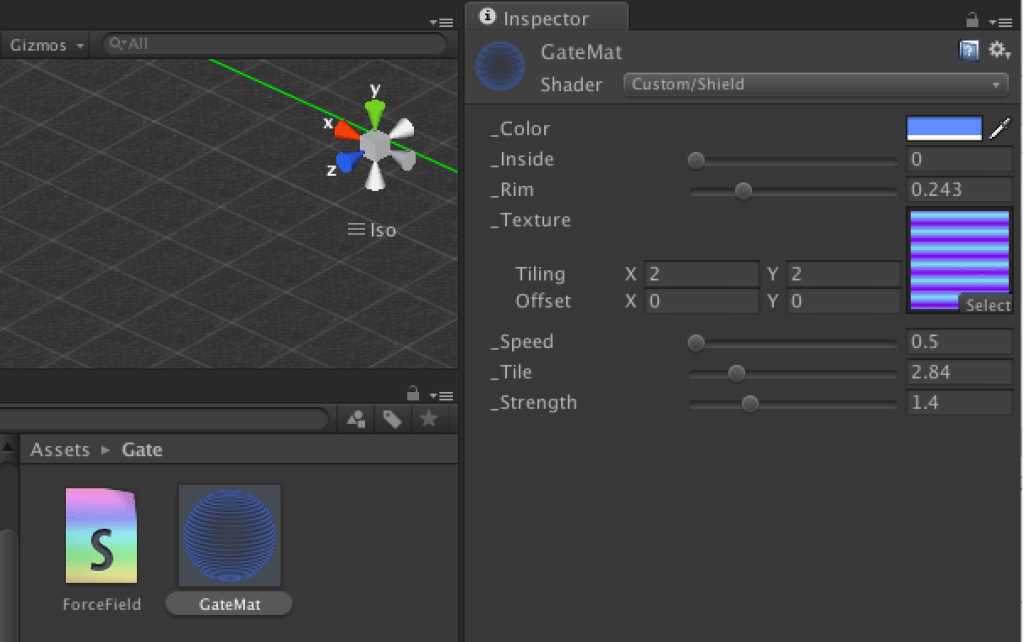
Task: Select the ForceField shader asset thumbnail
Action: [100, 535]
